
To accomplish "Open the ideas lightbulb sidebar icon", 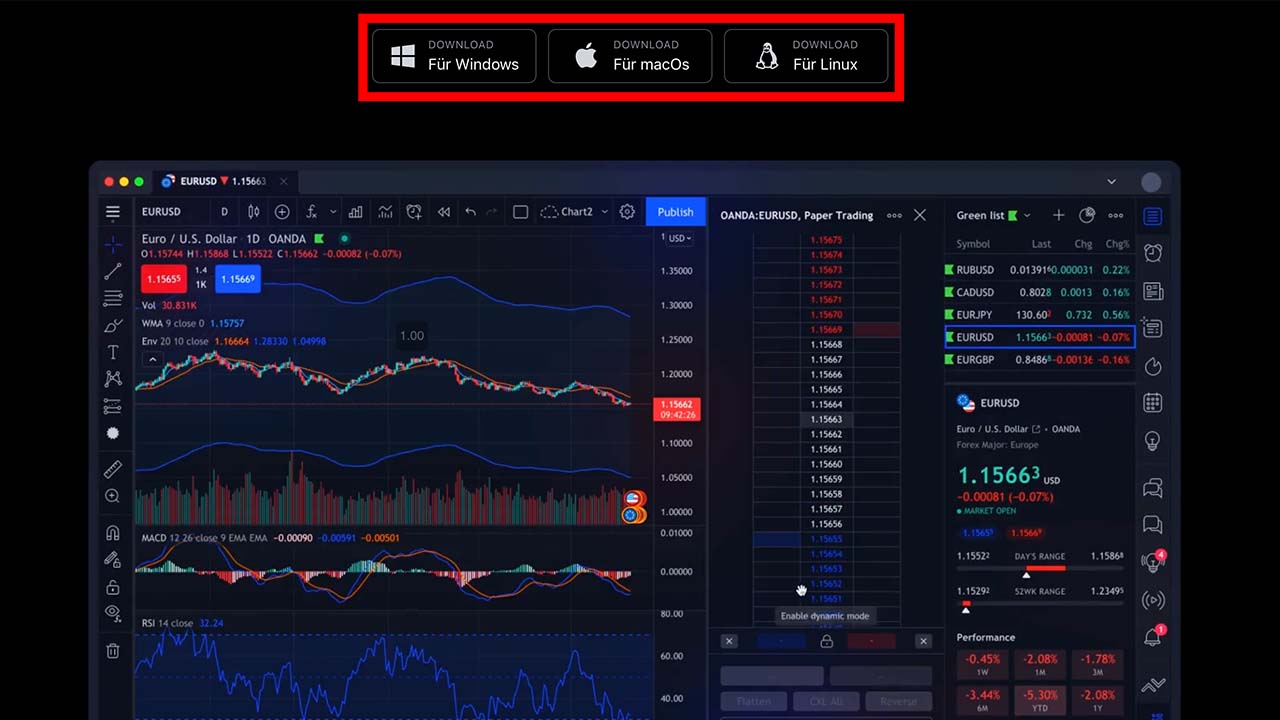I will pyautogui.click(x=1152, y=440).
